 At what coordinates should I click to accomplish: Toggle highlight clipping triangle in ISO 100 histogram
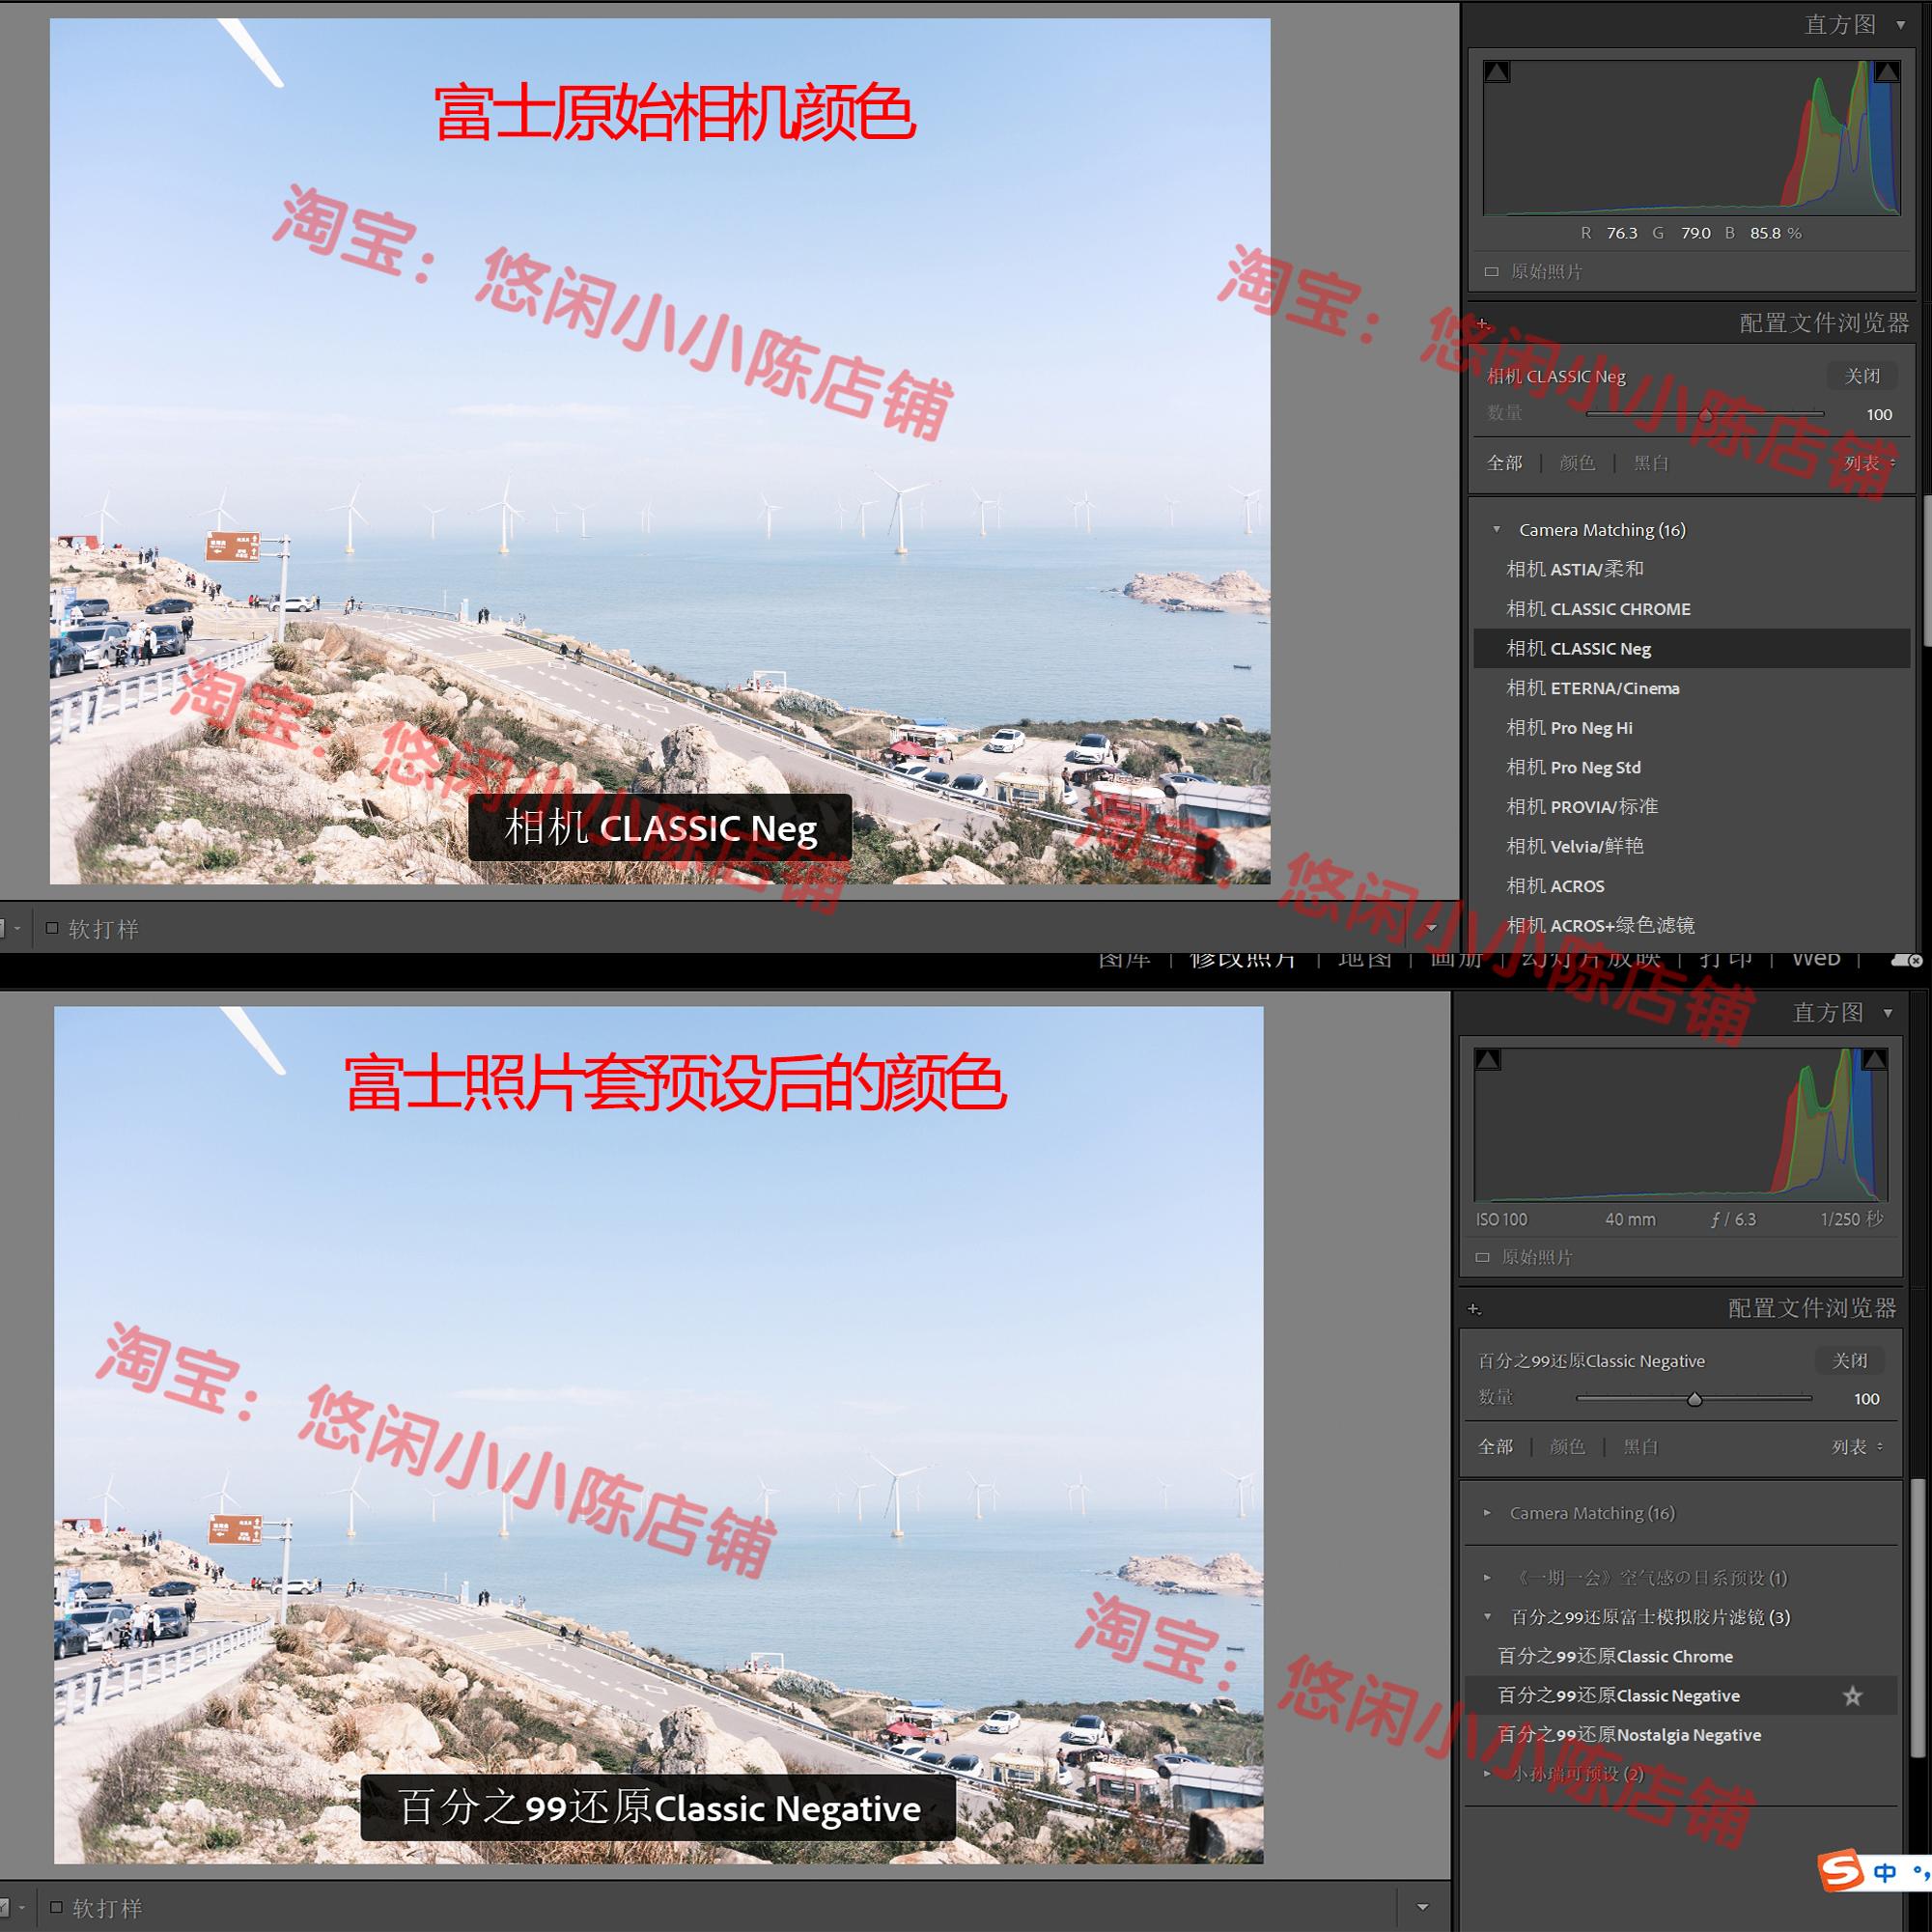pyautogui.click(x=1875, y=1060)
